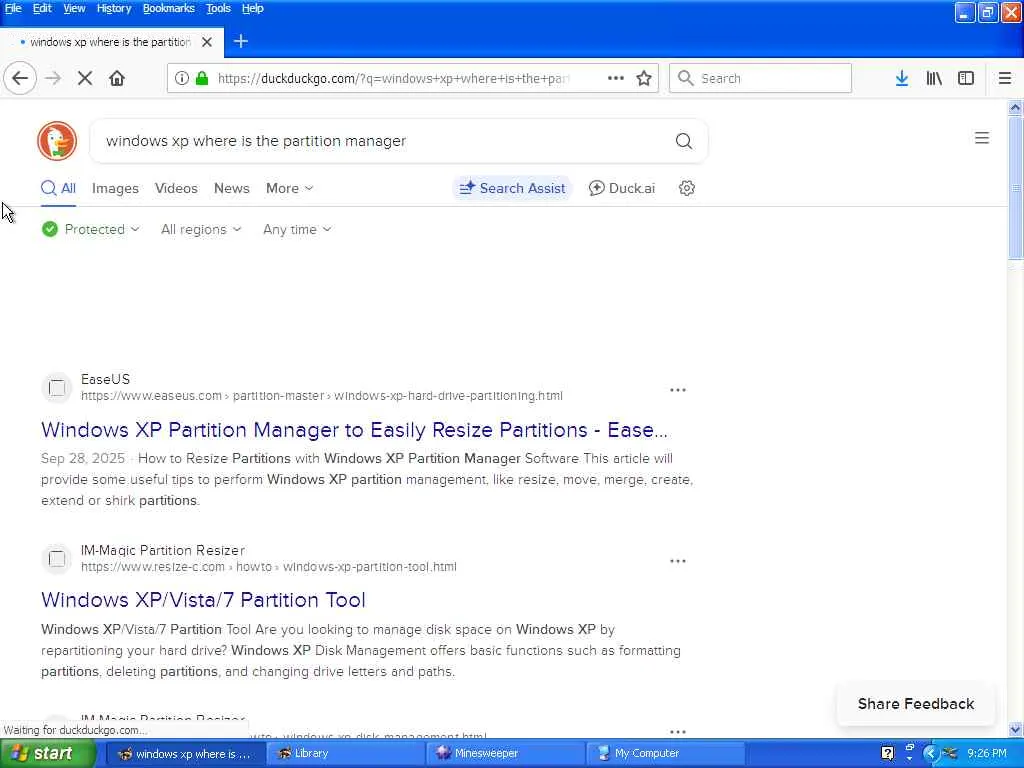Open the File menu
This screenshot has height=768, width=1024.
[13, 8]
